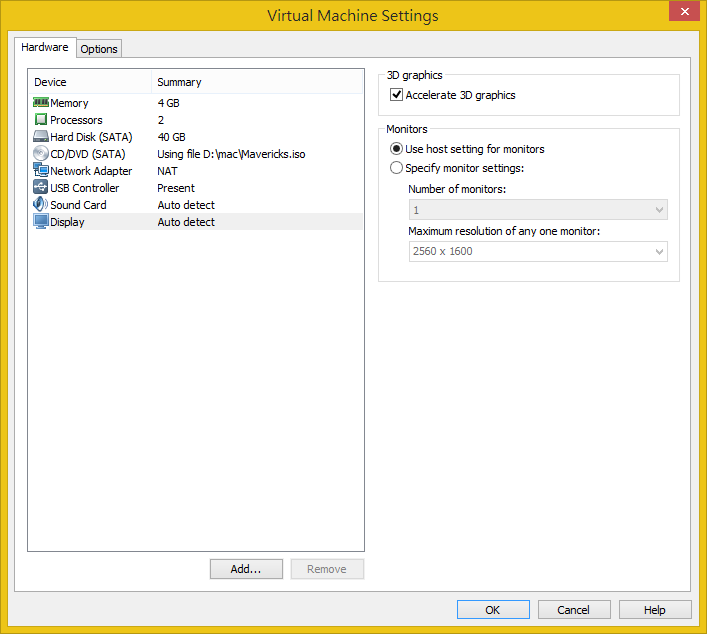Switch to the Hardware tab

tap(45, 47)
